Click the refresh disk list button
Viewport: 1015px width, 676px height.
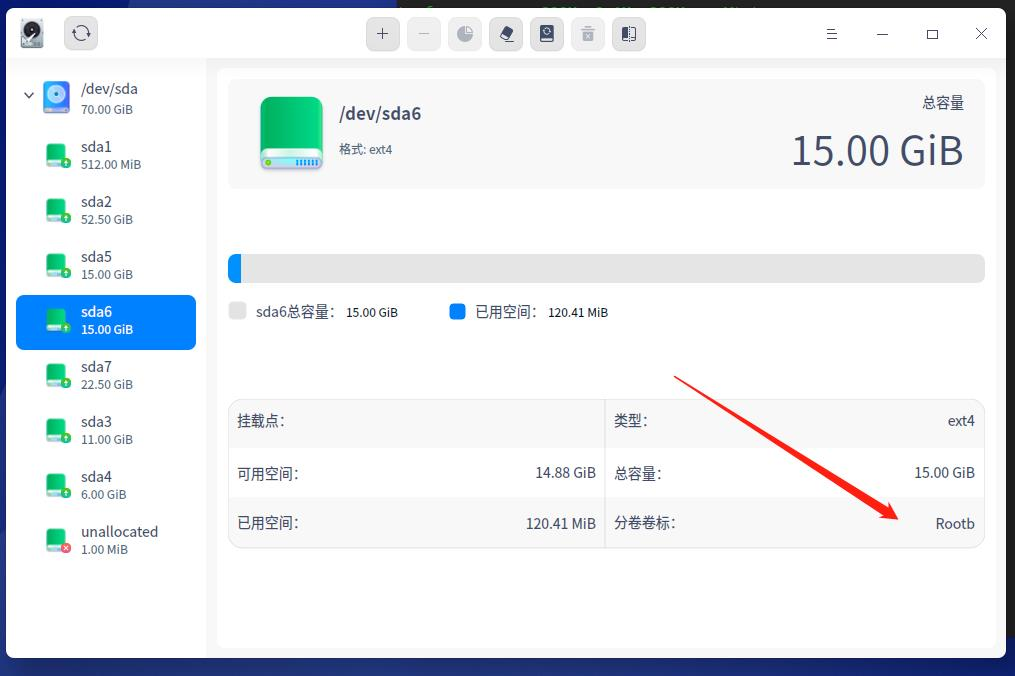tap(81, 34)
